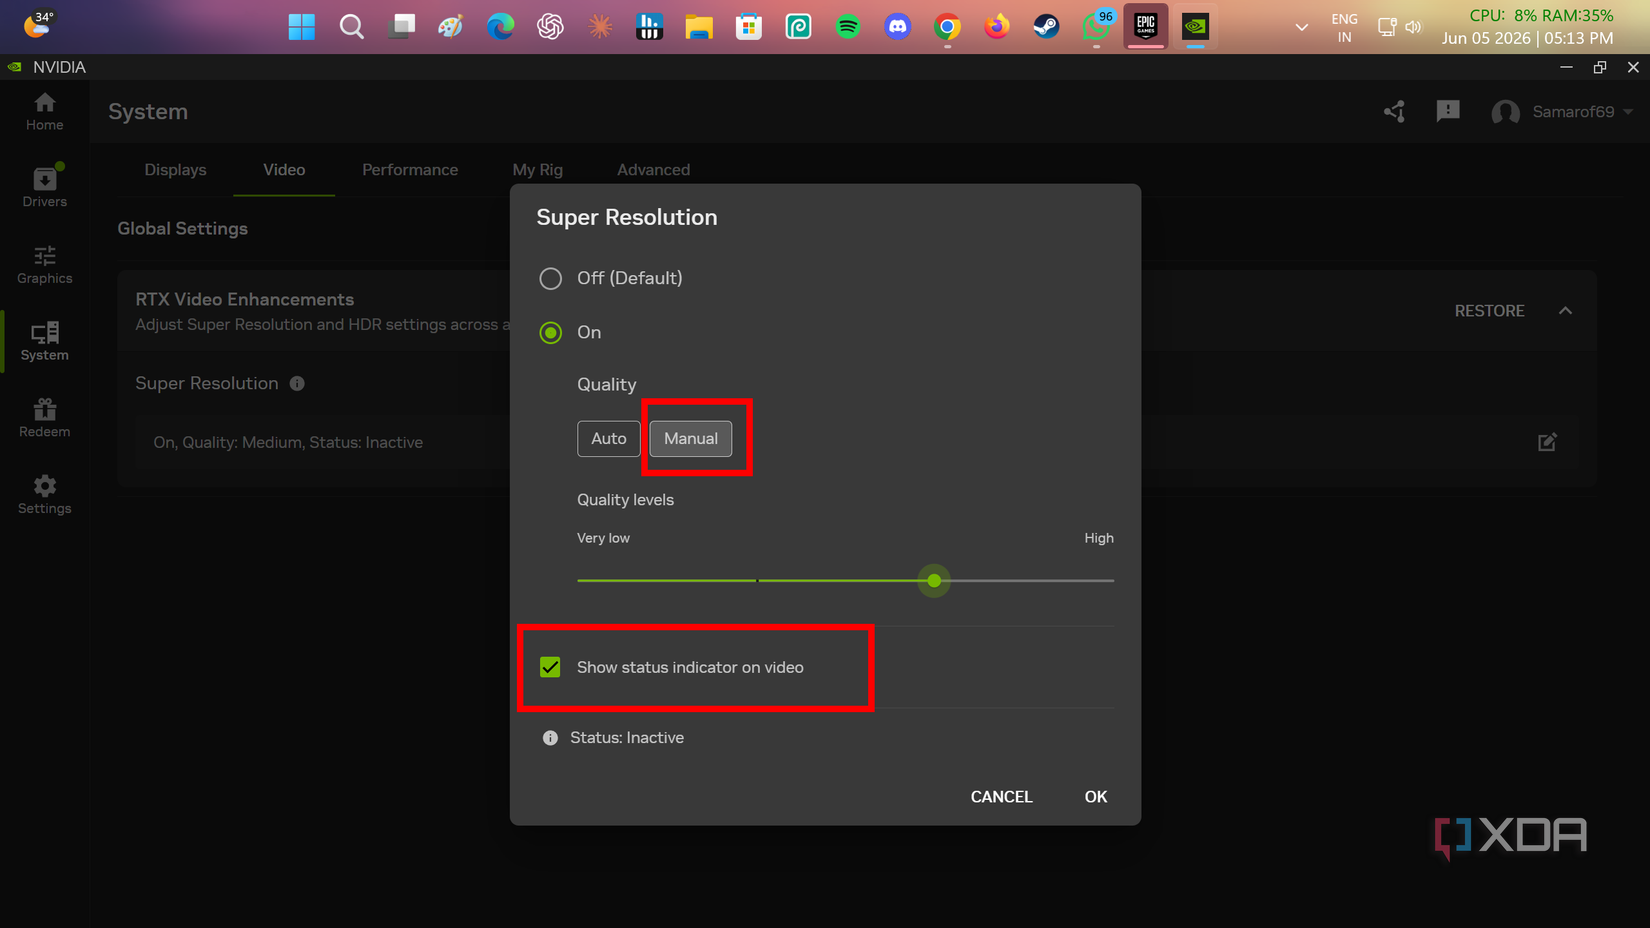The image size is (1650, 928).
Task: Click the info icon next to Super Resolution
Action: coord(297,383)
